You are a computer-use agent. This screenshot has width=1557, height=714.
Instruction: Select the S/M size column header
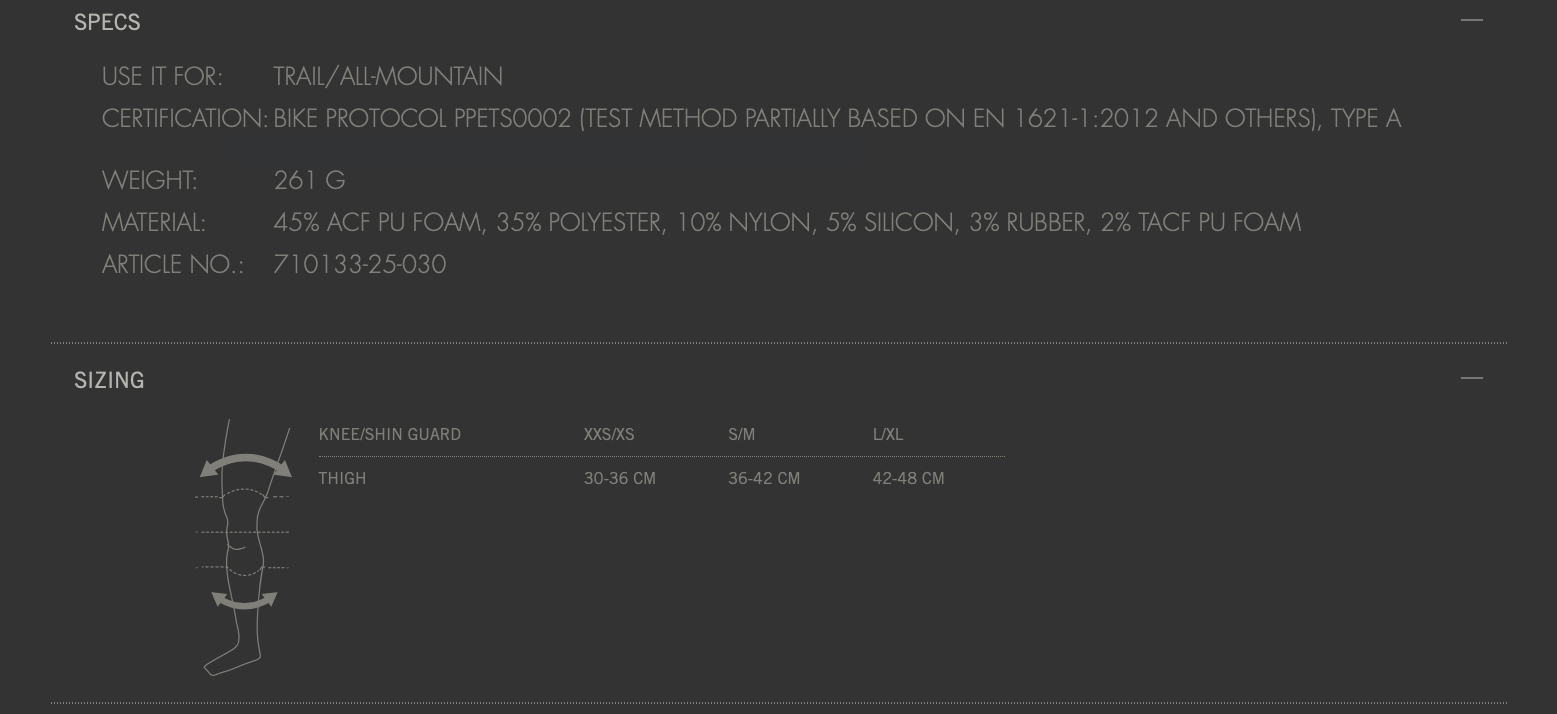pyautogui.click(x=742, y=434)
